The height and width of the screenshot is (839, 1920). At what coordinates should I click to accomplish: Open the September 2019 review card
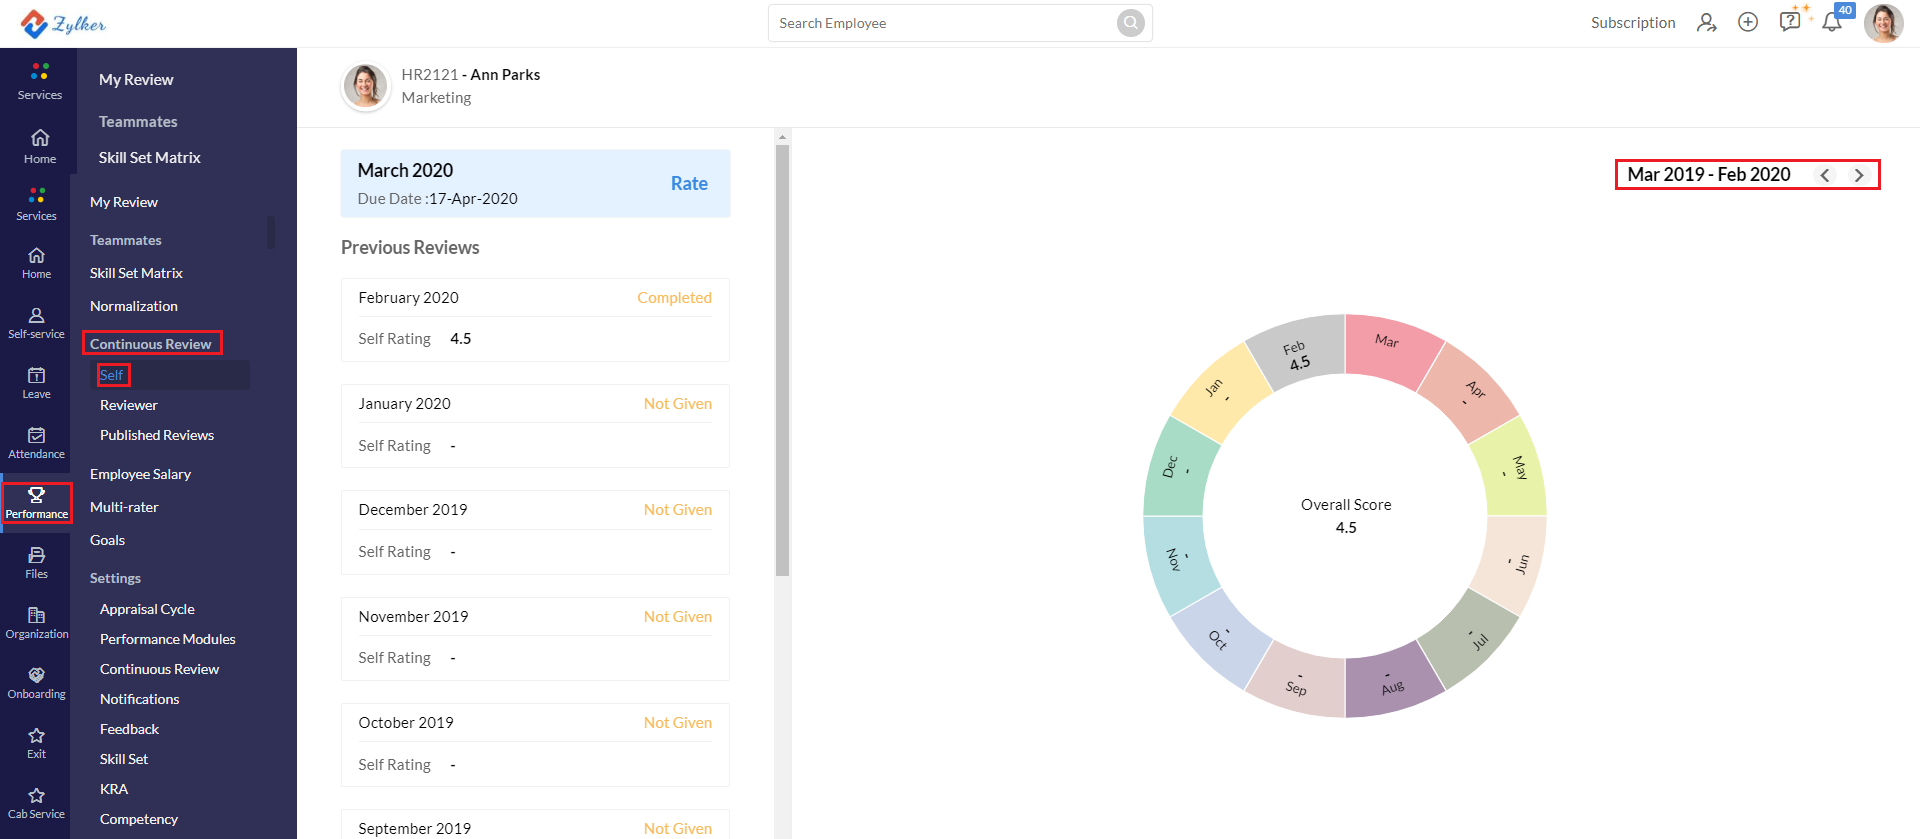[x=535, y=825]
